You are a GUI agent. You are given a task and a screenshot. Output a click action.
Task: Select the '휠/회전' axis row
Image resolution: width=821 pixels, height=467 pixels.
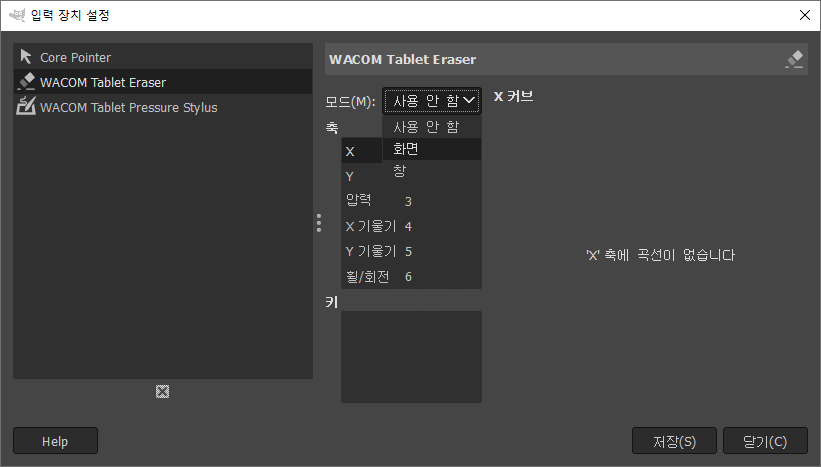coord(412,276)
